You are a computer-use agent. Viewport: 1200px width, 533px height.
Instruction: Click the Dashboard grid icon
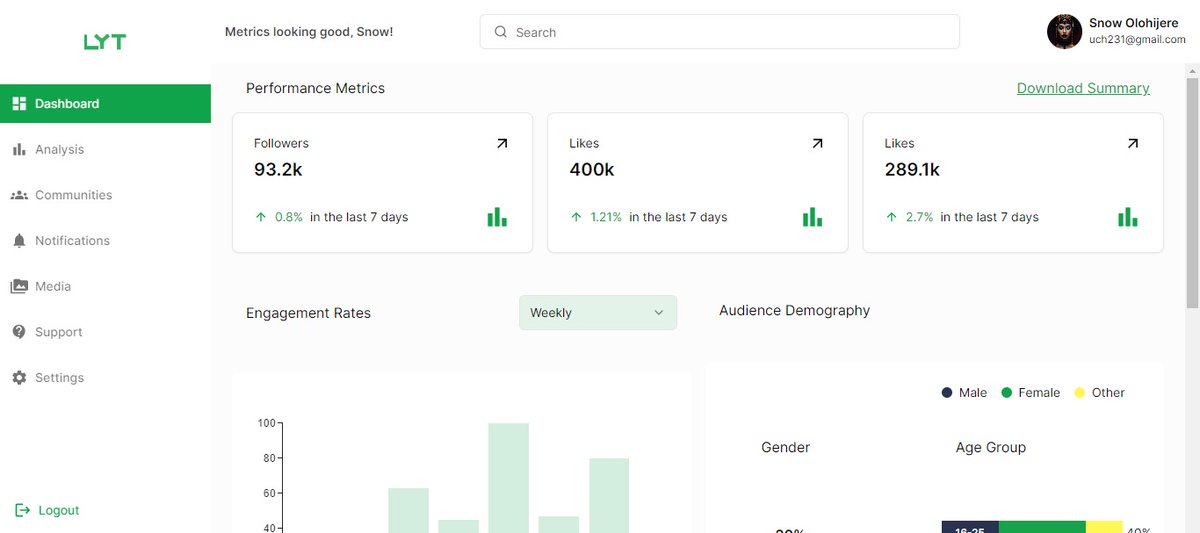coord(19,104)
